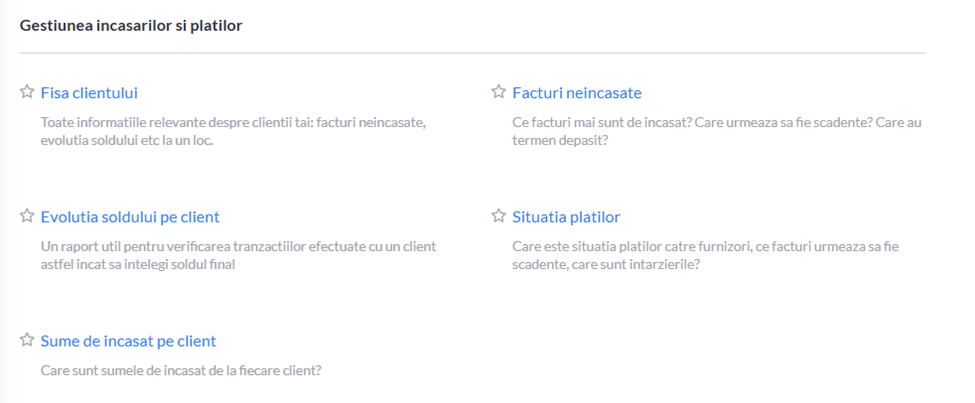Star the Facturi neincasate report

(x=499, y=92)
